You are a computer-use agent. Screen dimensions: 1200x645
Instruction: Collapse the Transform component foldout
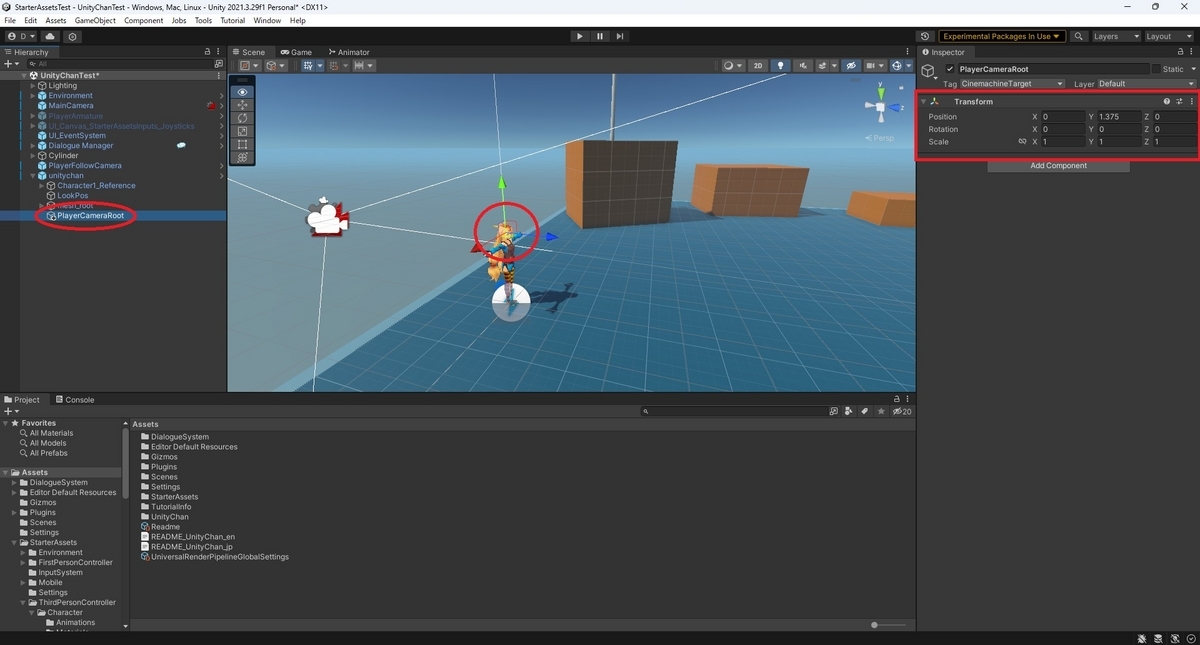click(x=924, y=102)
